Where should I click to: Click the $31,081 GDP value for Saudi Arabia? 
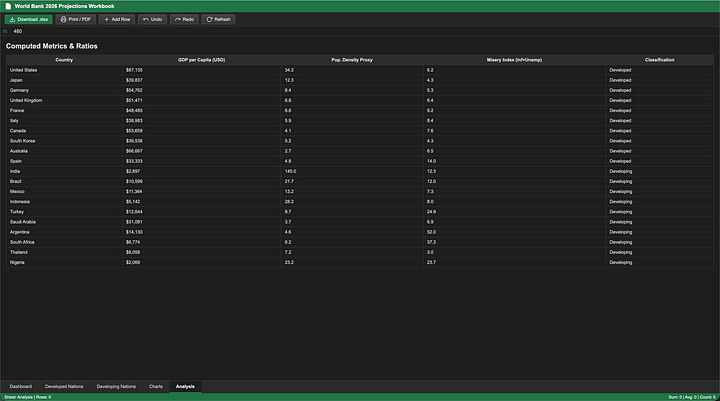click(202, 221)
